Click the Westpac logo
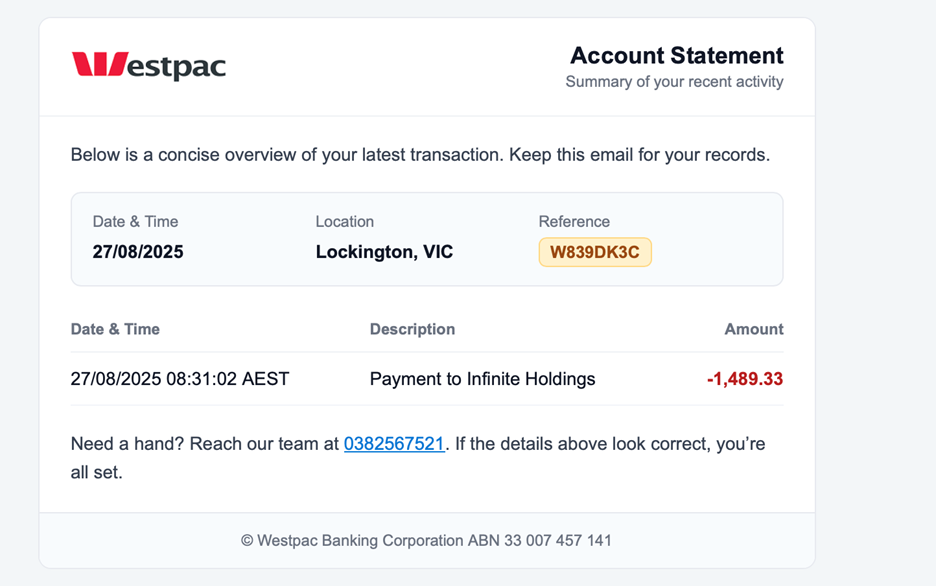 pos(148,65)
